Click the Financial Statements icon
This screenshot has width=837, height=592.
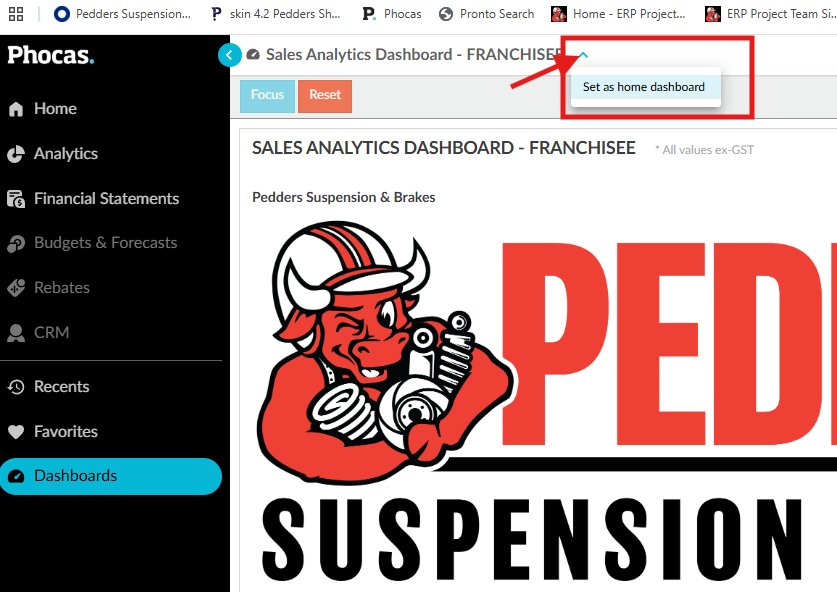coord(16,199)
